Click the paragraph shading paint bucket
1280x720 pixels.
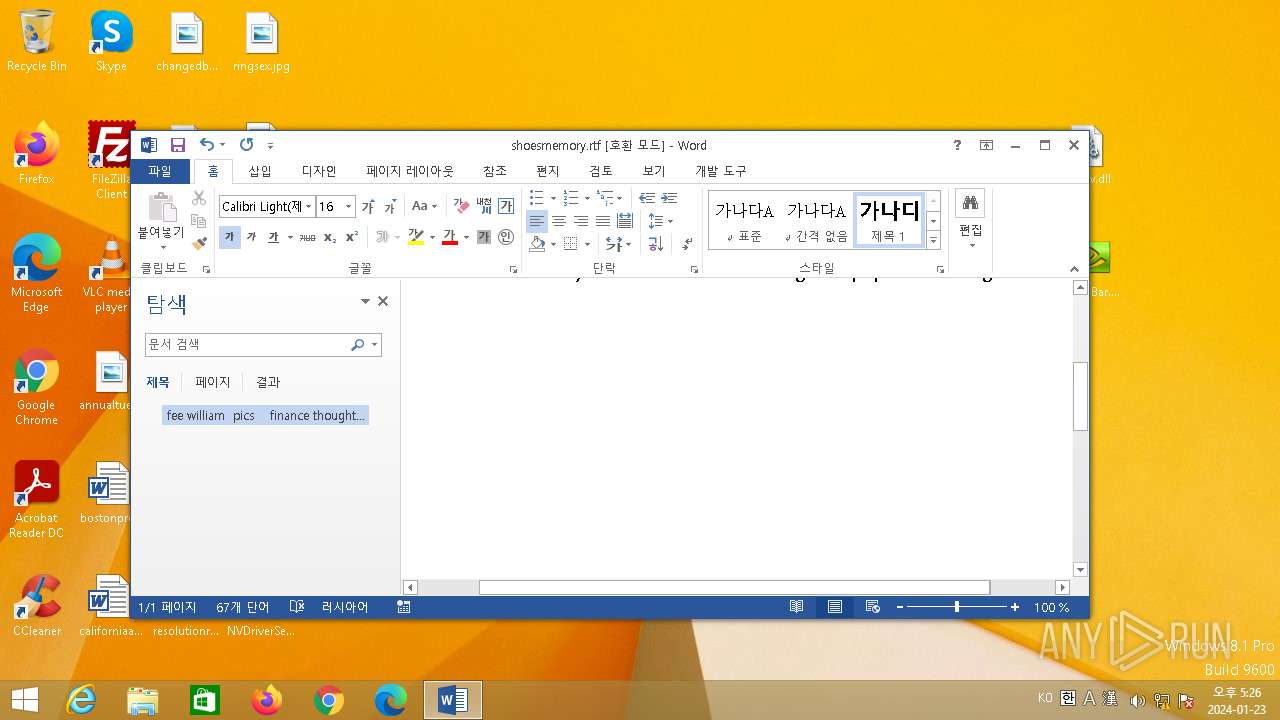[x=537, y=244]
